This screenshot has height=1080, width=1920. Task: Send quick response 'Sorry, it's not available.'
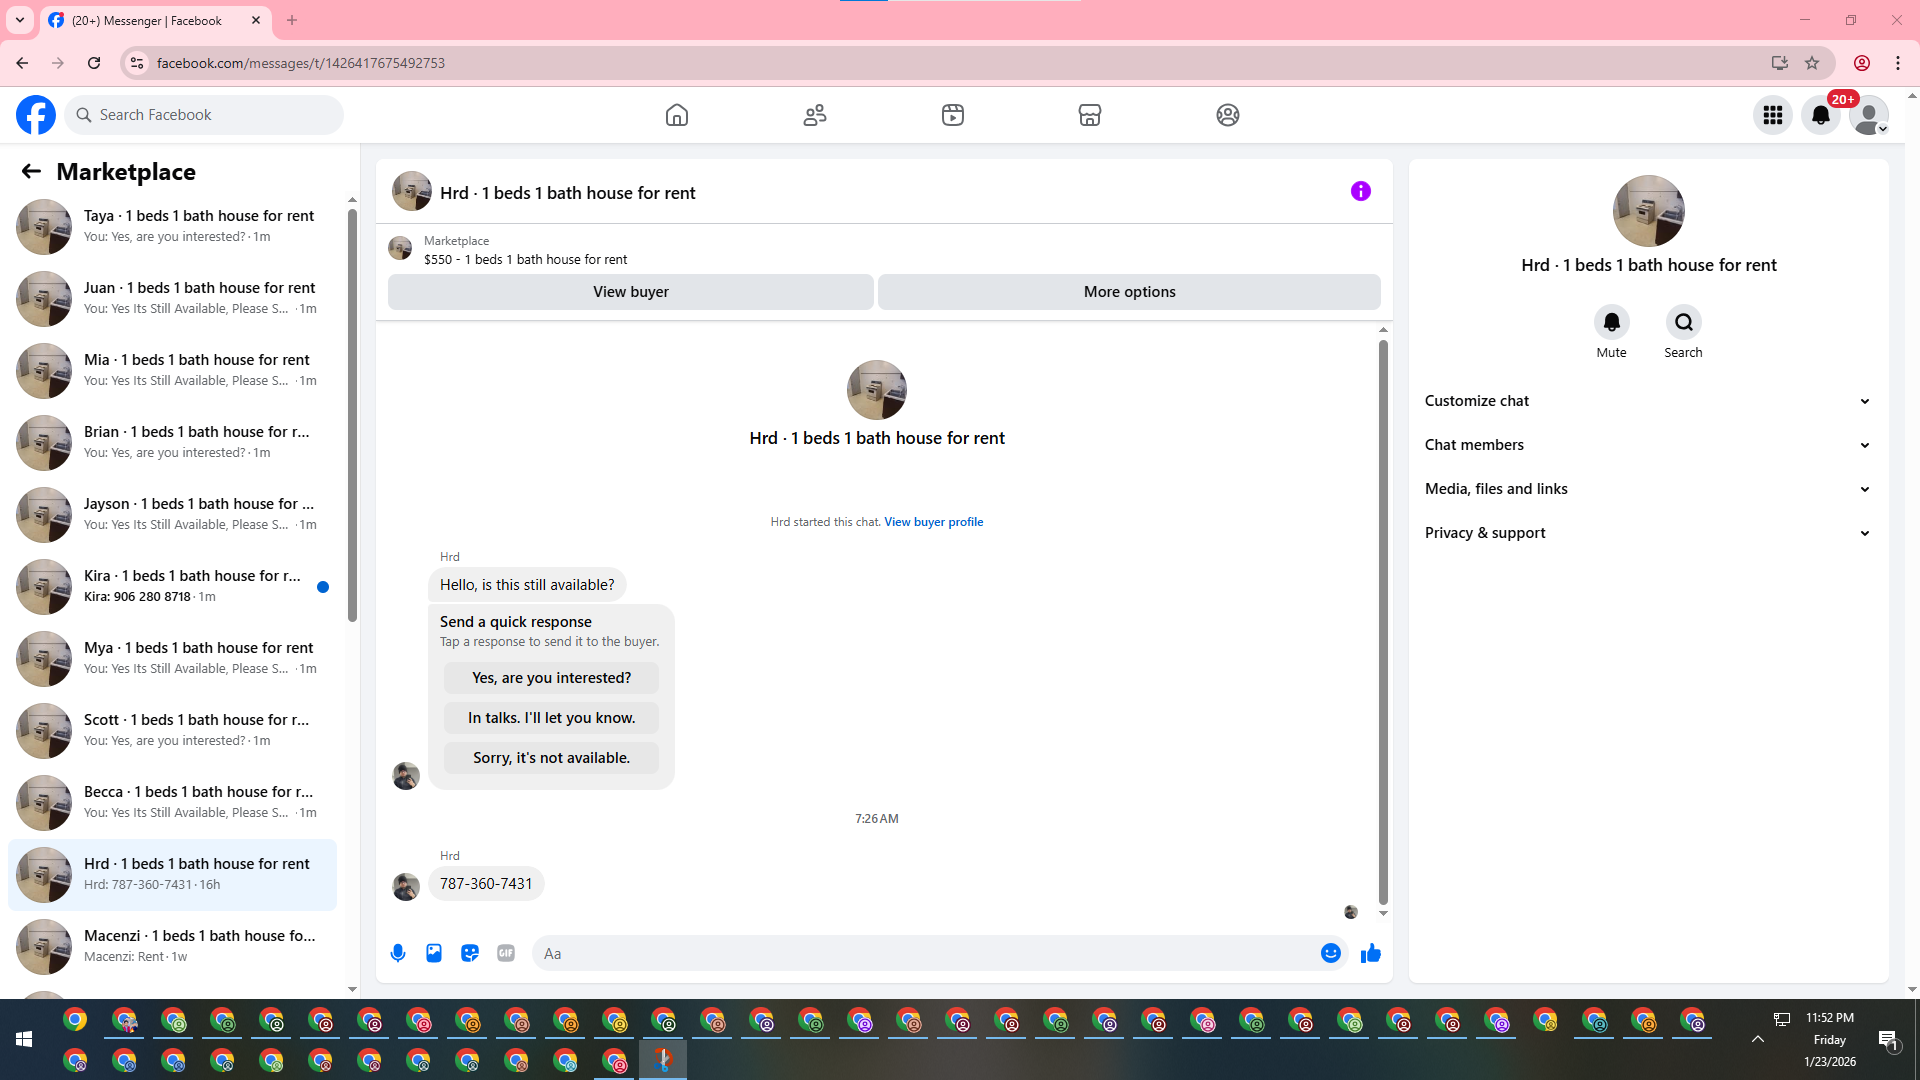click(x=551, y=758)
